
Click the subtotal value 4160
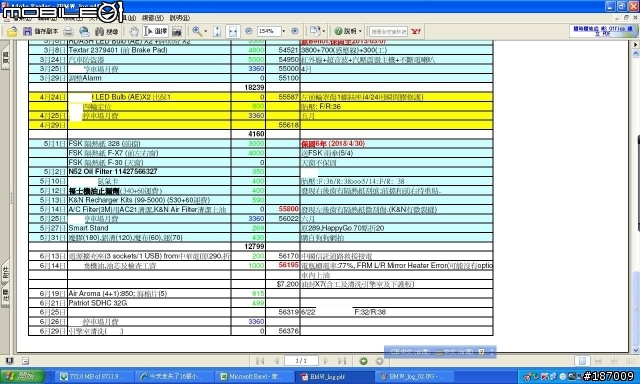256,134
